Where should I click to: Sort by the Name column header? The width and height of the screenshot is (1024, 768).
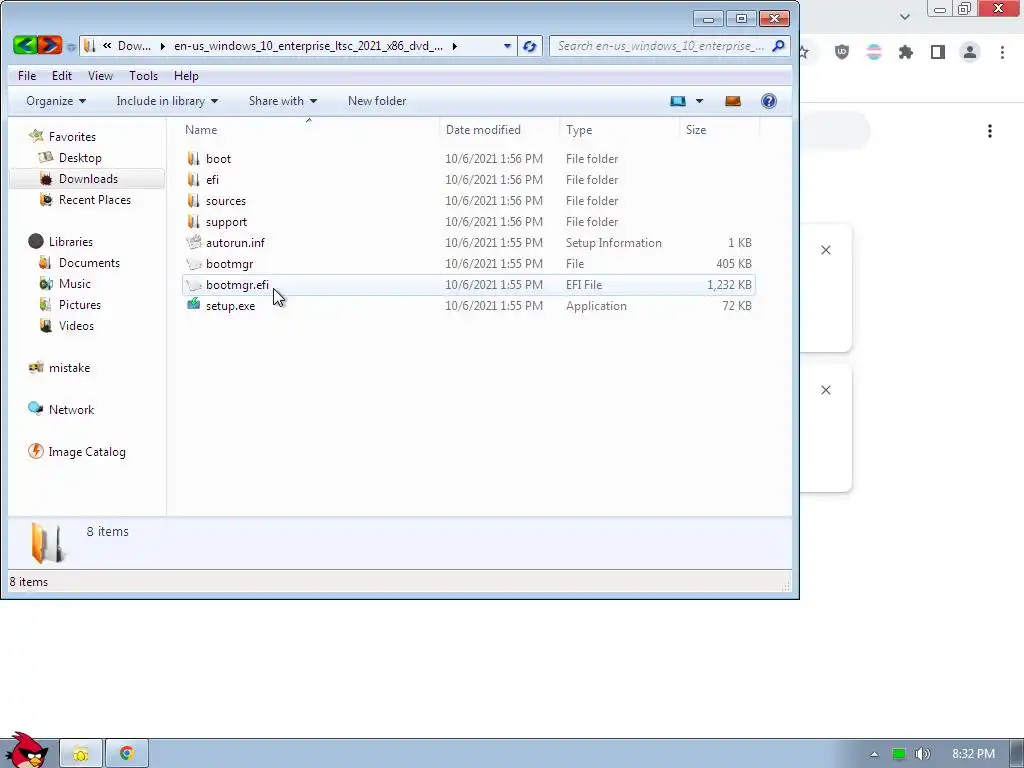click(x=309, y=129)
